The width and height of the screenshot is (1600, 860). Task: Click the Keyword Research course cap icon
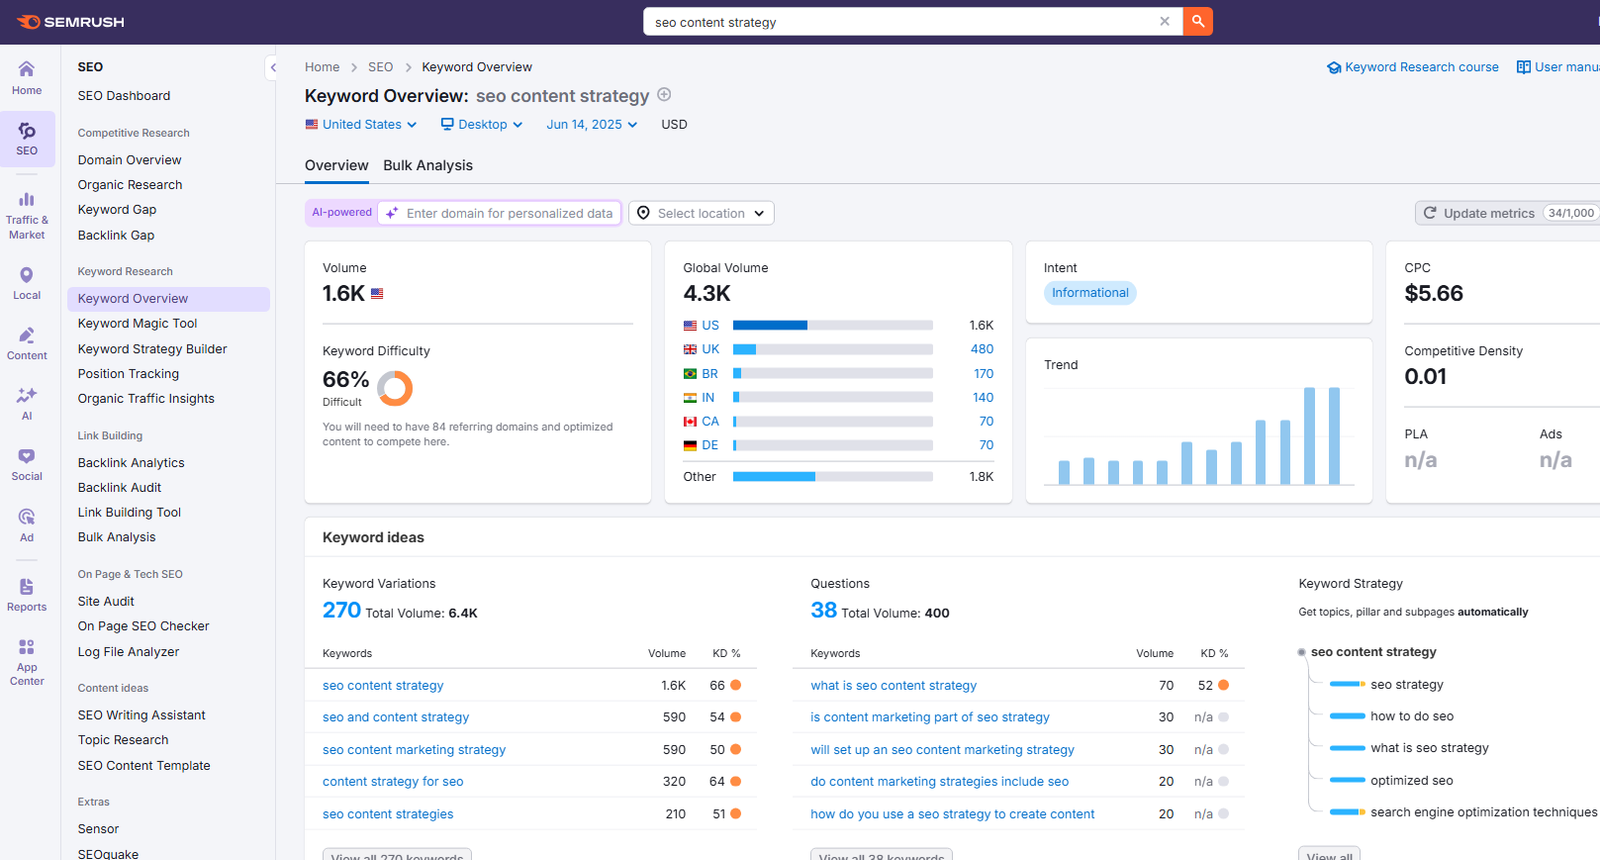[x=1333, y=67]
